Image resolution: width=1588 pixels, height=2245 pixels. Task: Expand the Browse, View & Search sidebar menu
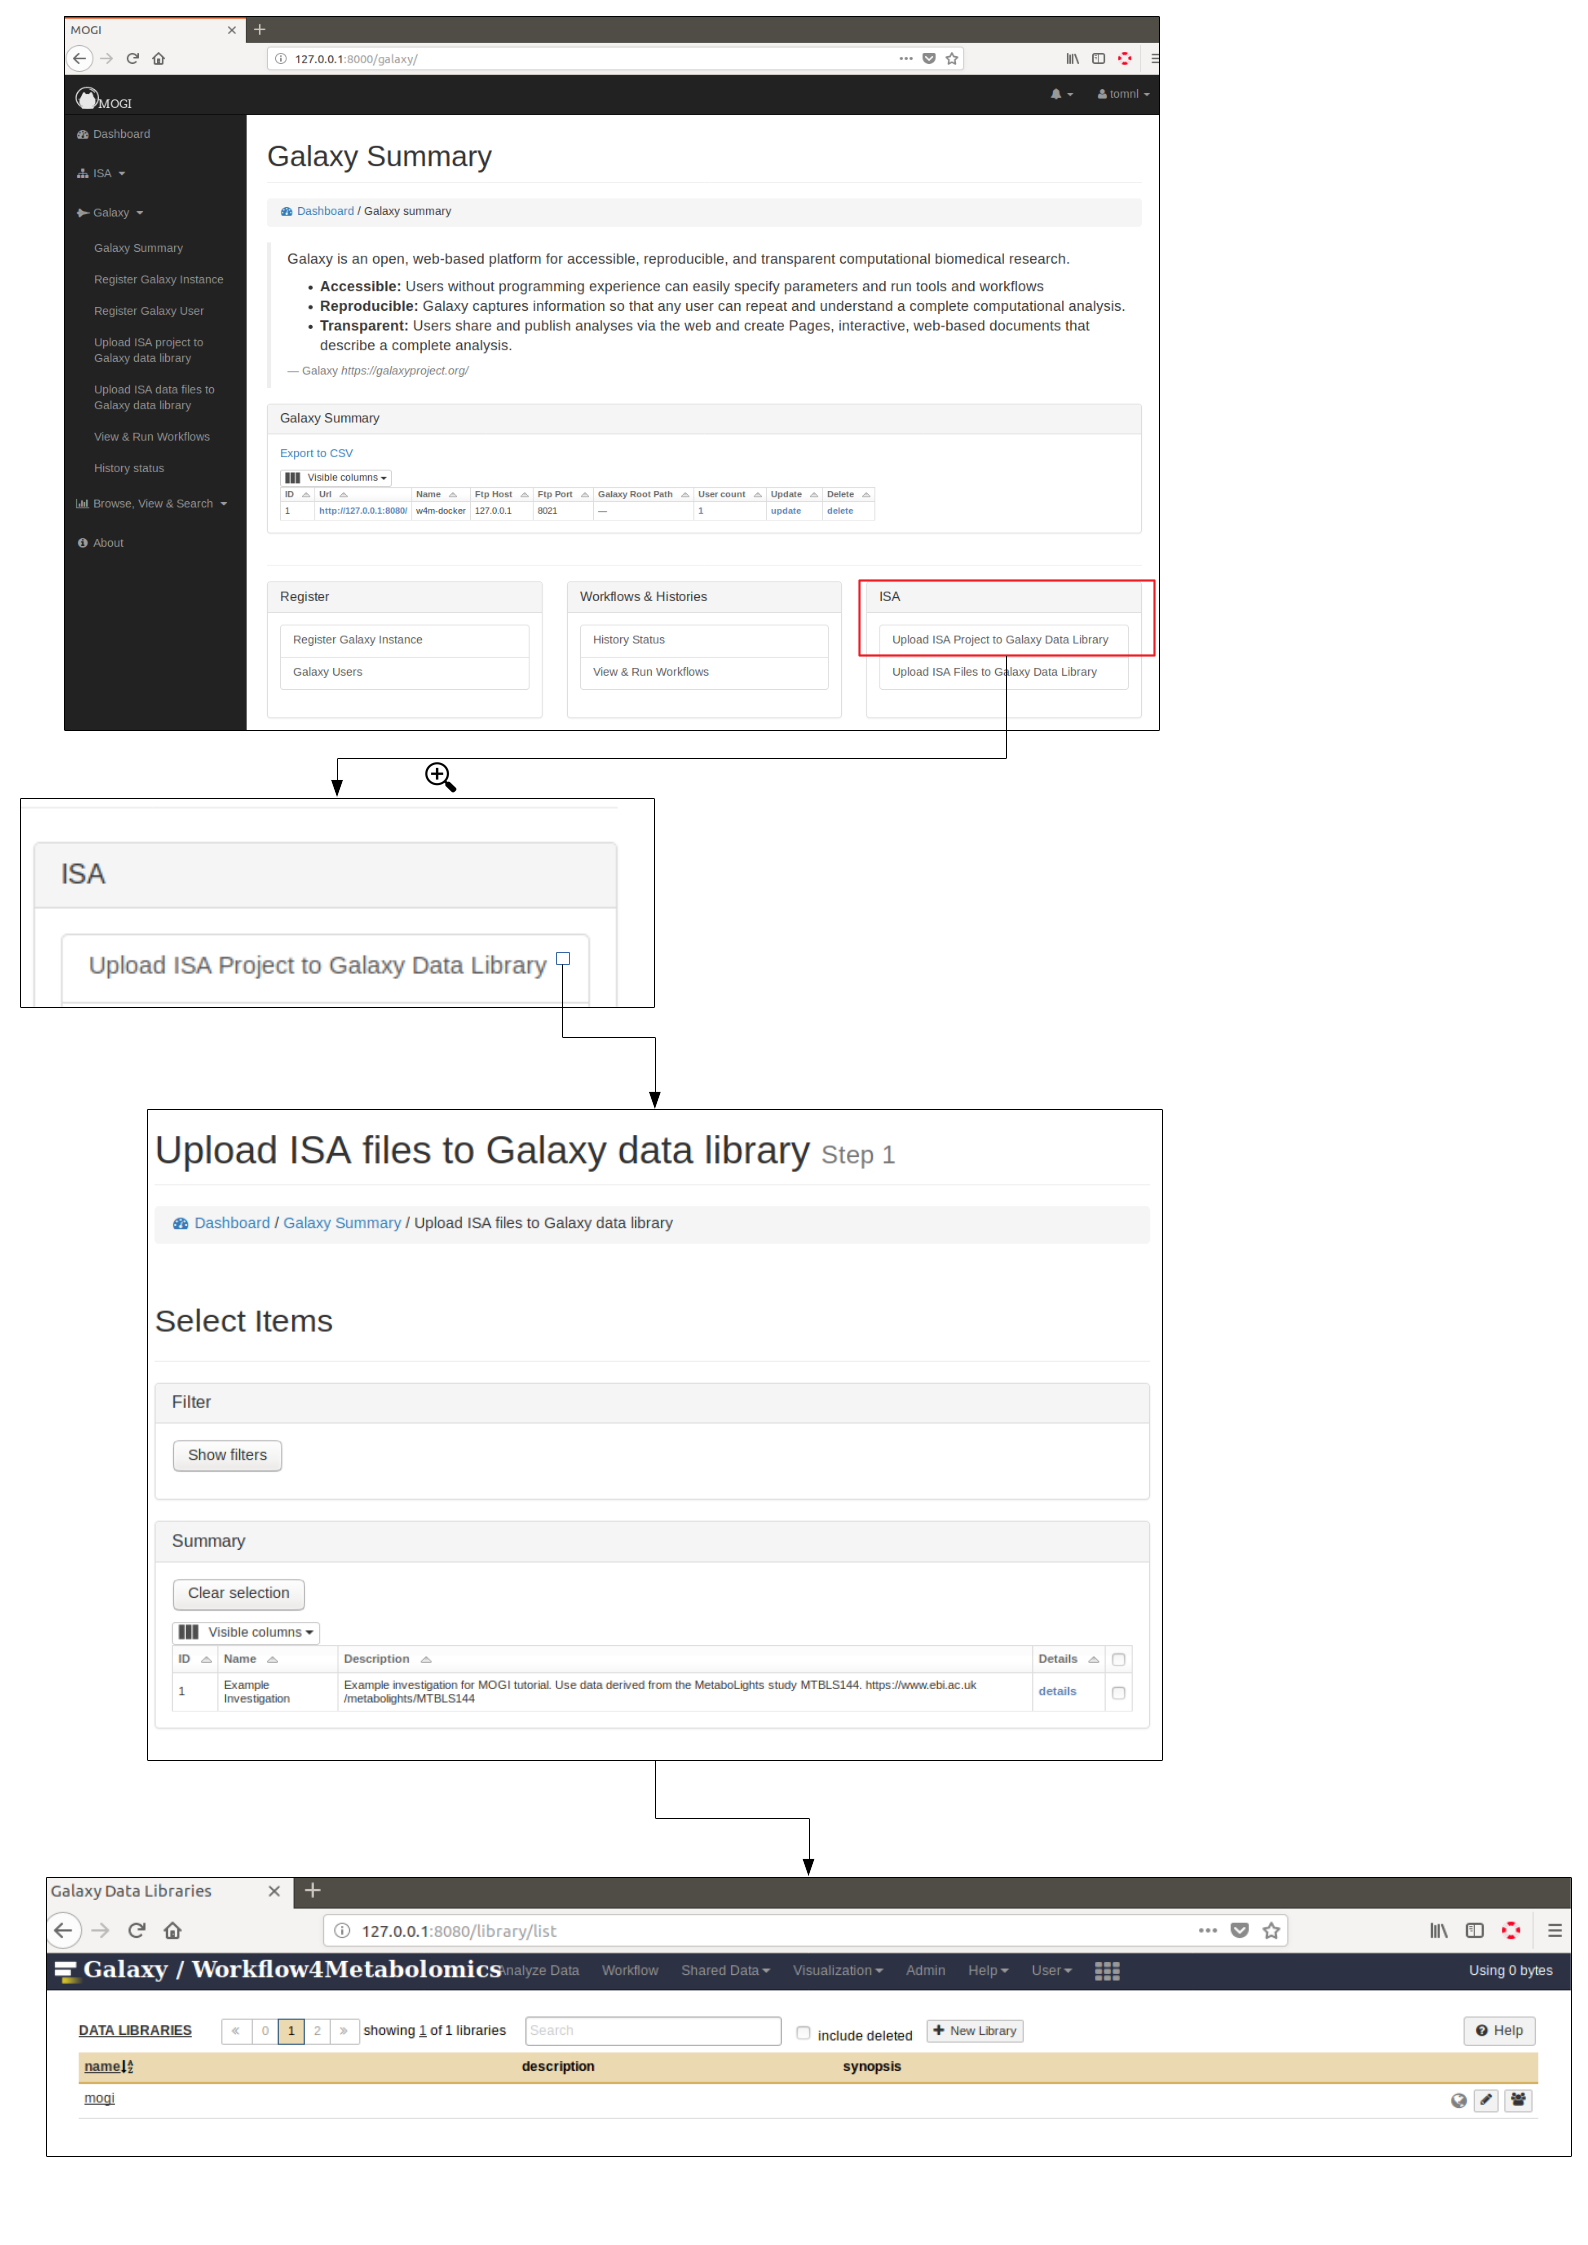click(152, 504)
